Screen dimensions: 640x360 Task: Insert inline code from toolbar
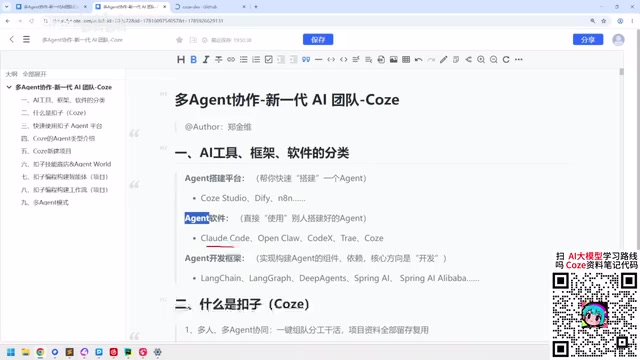pos(344,60)
